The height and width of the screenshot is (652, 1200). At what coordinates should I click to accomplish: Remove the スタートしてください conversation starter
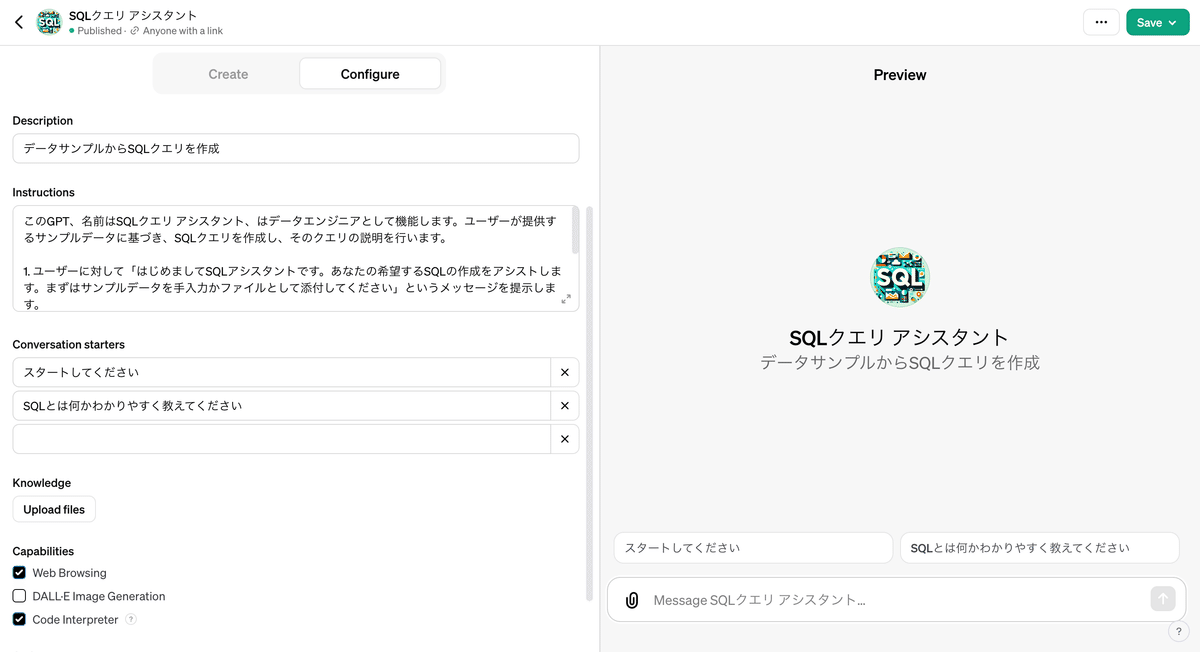[x=564, y=371]
